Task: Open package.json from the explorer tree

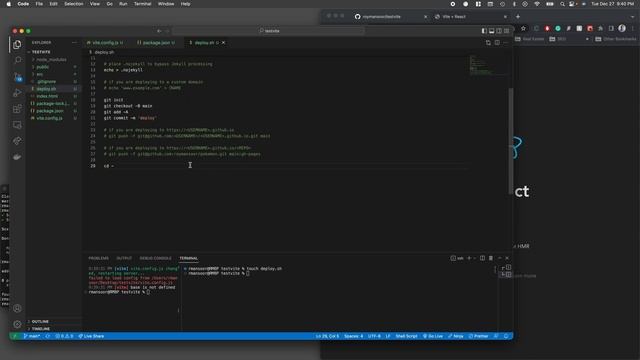Action: 49,111
